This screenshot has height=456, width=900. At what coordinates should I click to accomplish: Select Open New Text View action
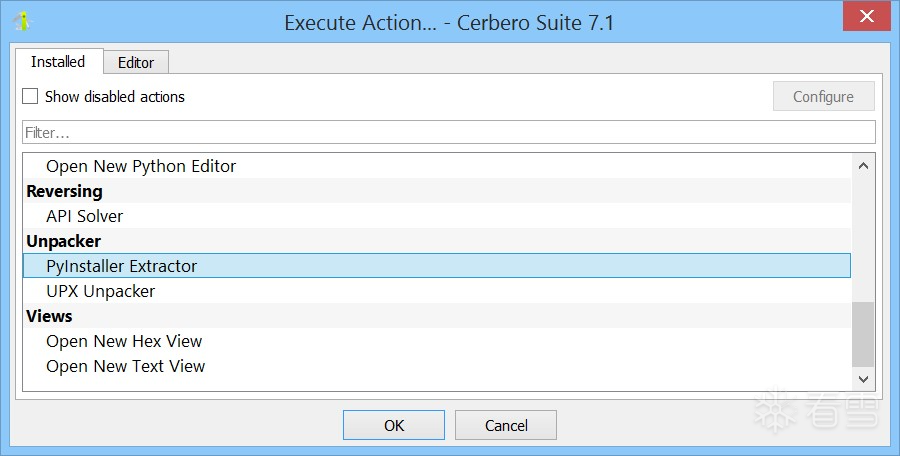point(125,366)
